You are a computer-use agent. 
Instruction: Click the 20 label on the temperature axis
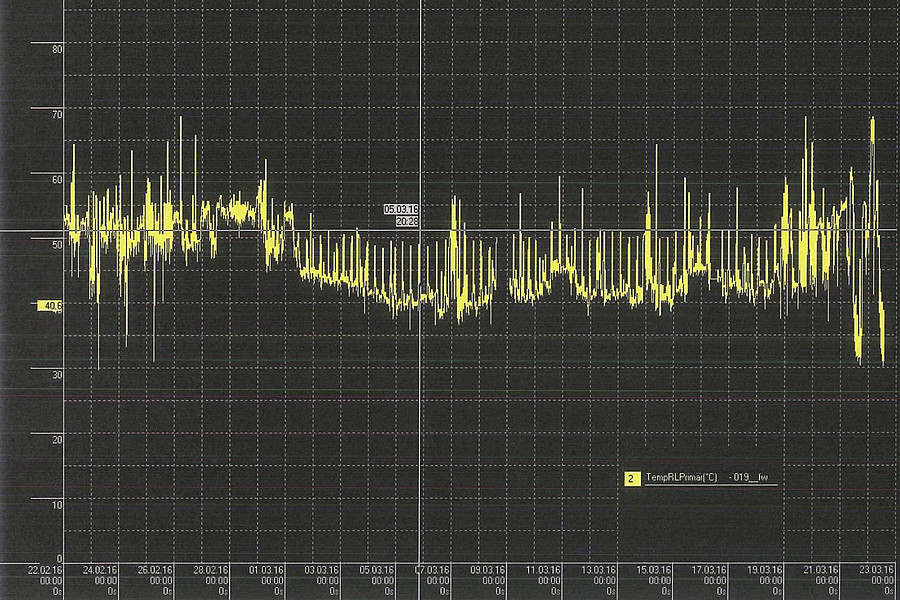[x=57, y=440]
